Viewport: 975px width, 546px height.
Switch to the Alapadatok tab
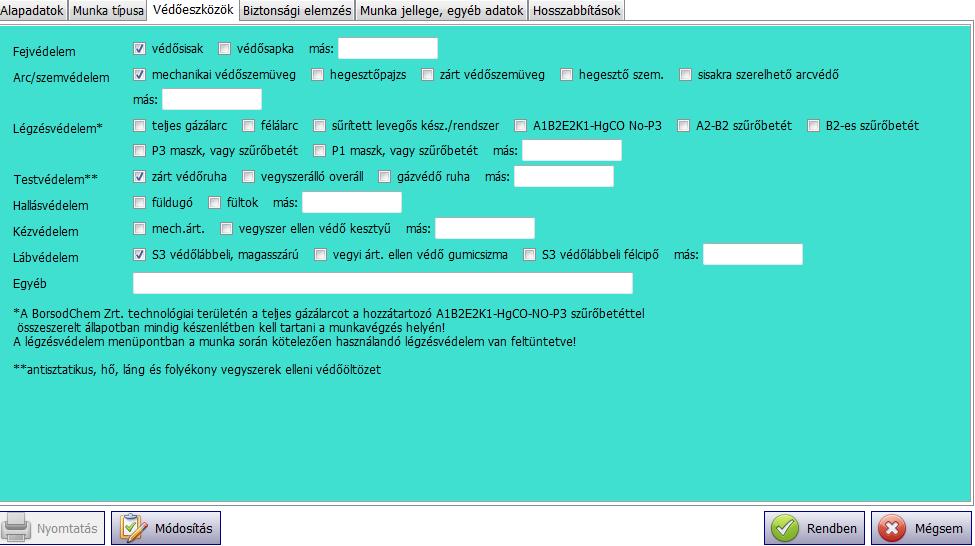pyautogui.click(x=32, y=11)
